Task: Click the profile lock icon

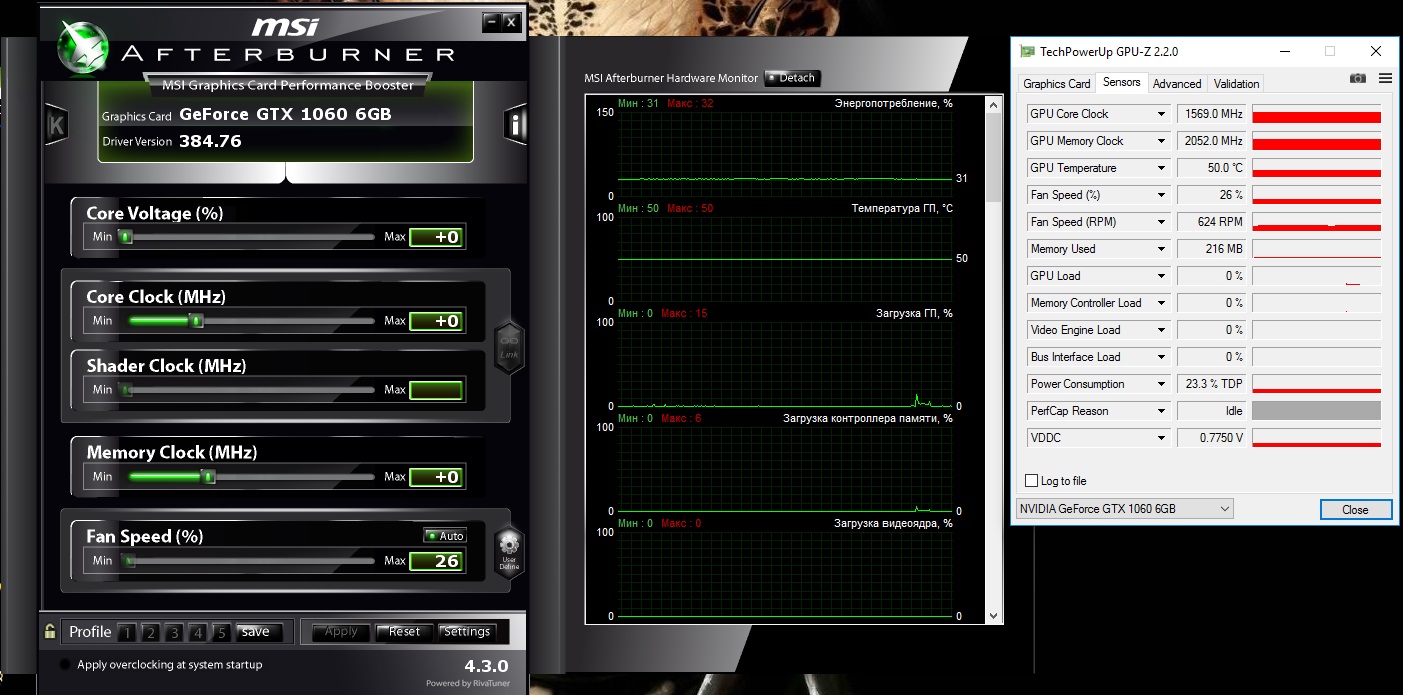Action: [x=50, y=631]
